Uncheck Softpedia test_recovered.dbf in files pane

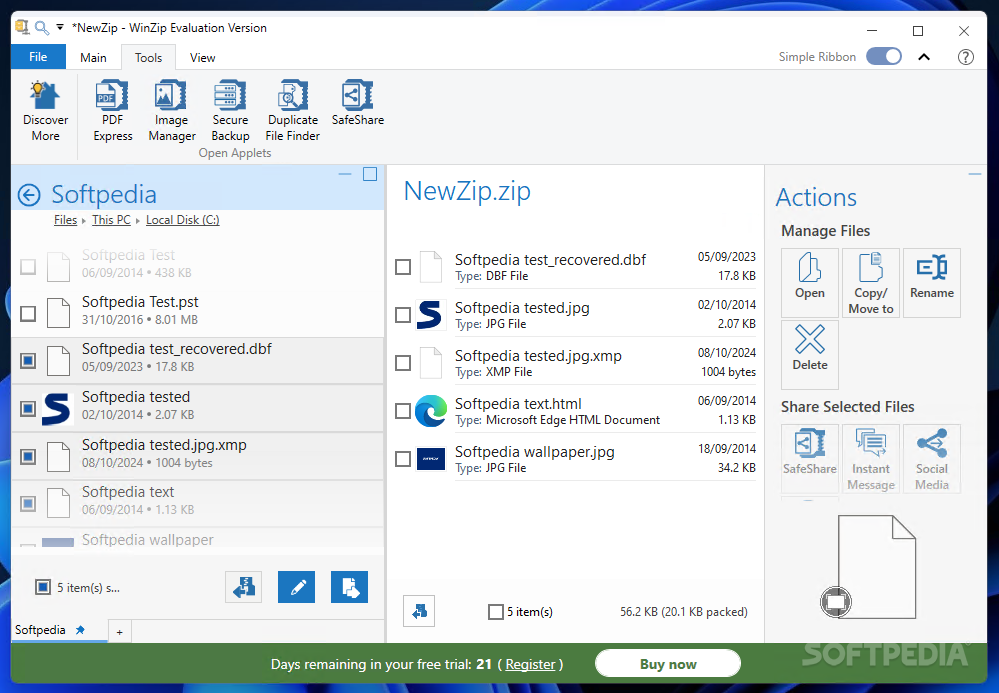[x=28, y=361]
